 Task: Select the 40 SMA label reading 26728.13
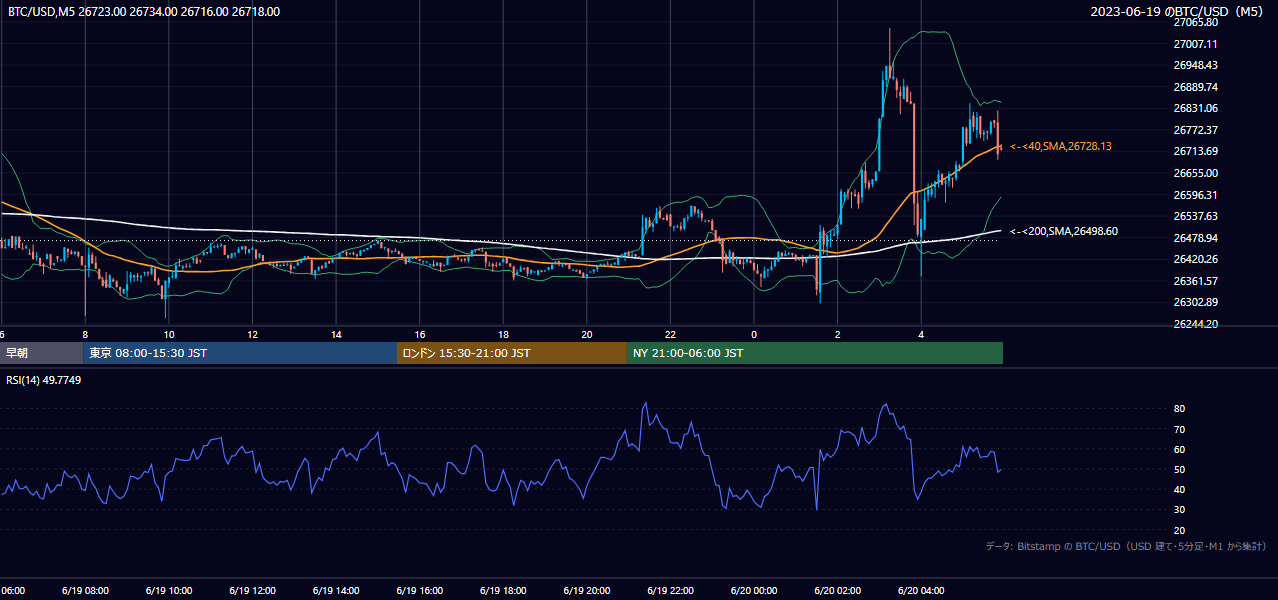coord(1061,146)
